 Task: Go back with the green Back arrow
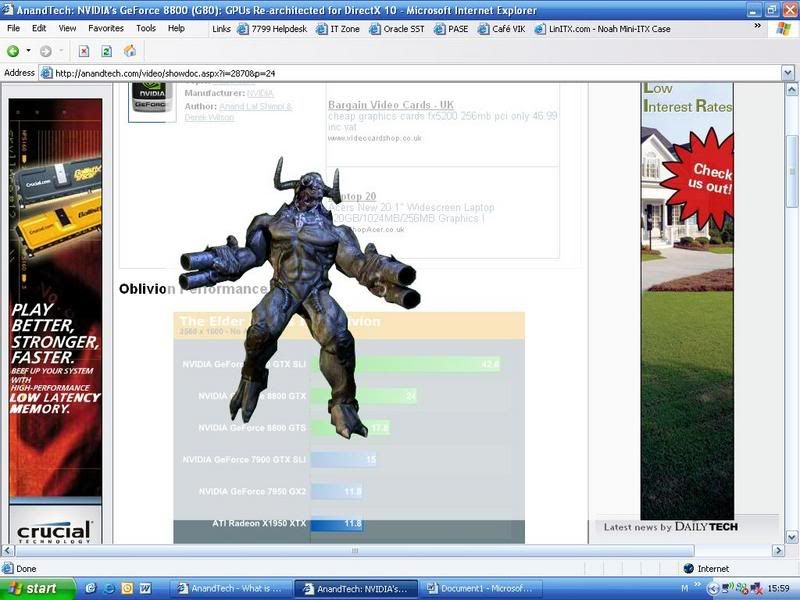tap(13, 51)
